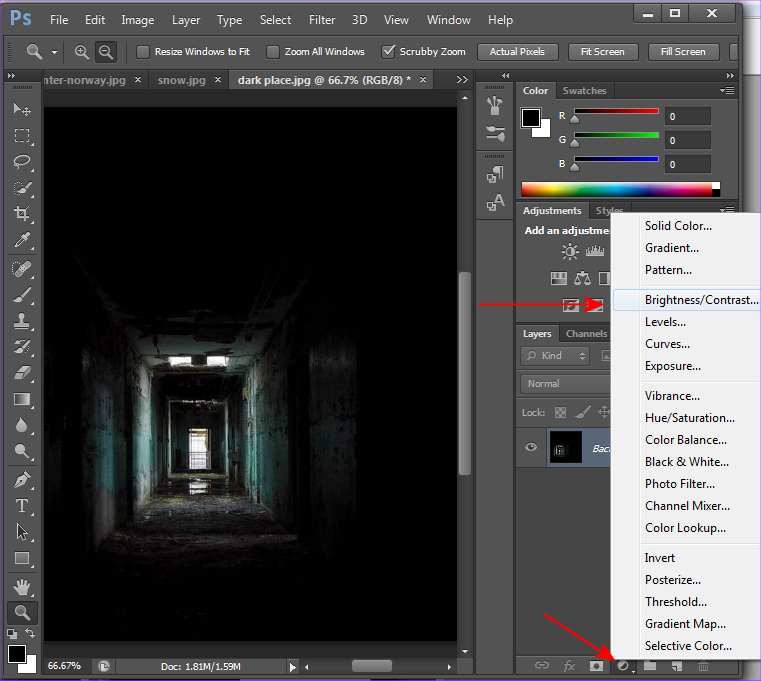Choose the Horizontal Type tool
The height and width of the screenshot is (681, 761).
[x=22, y=506]
